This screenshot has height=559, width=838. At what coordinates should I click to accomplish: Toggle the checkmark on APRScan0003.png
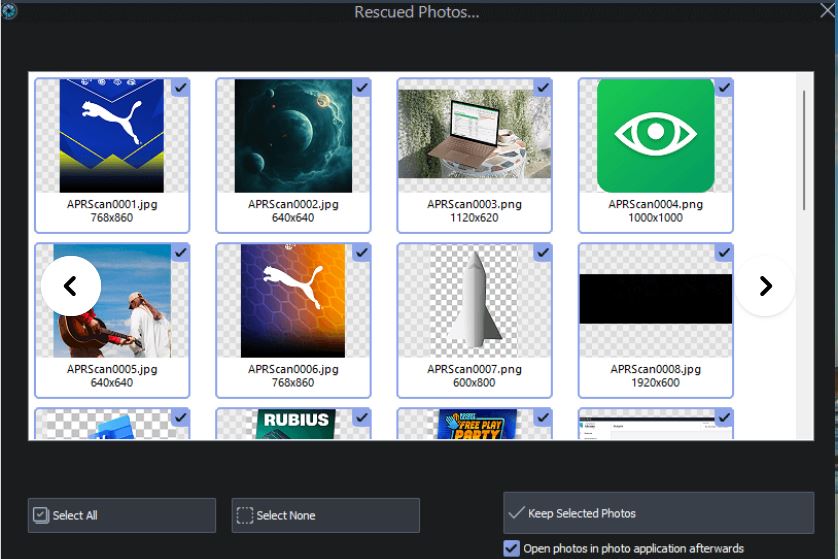click(x=543, y=88)
